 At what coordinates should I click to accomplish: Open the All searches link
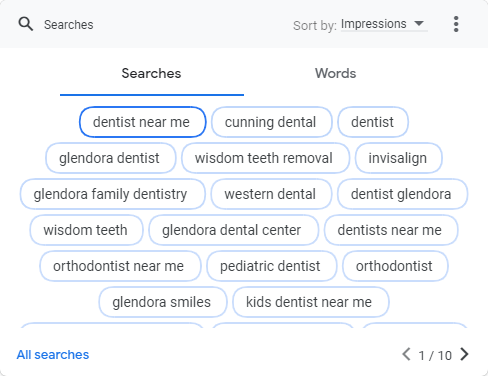coord(53,355)
